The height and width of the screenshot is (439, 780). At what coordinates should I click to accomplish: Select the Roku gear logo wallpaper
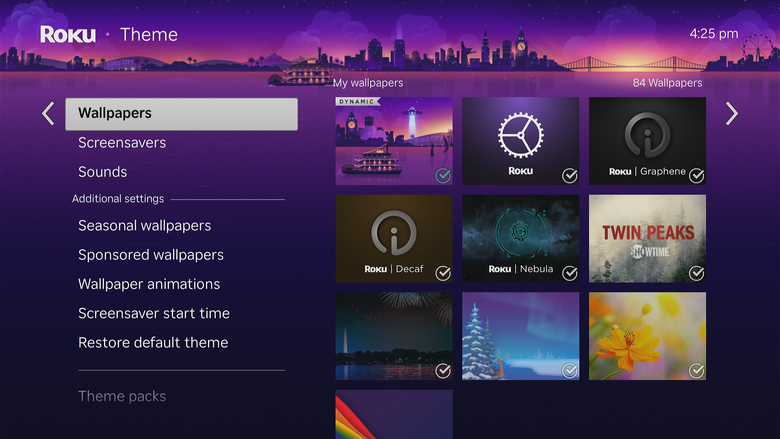click(x=520, y=141)
